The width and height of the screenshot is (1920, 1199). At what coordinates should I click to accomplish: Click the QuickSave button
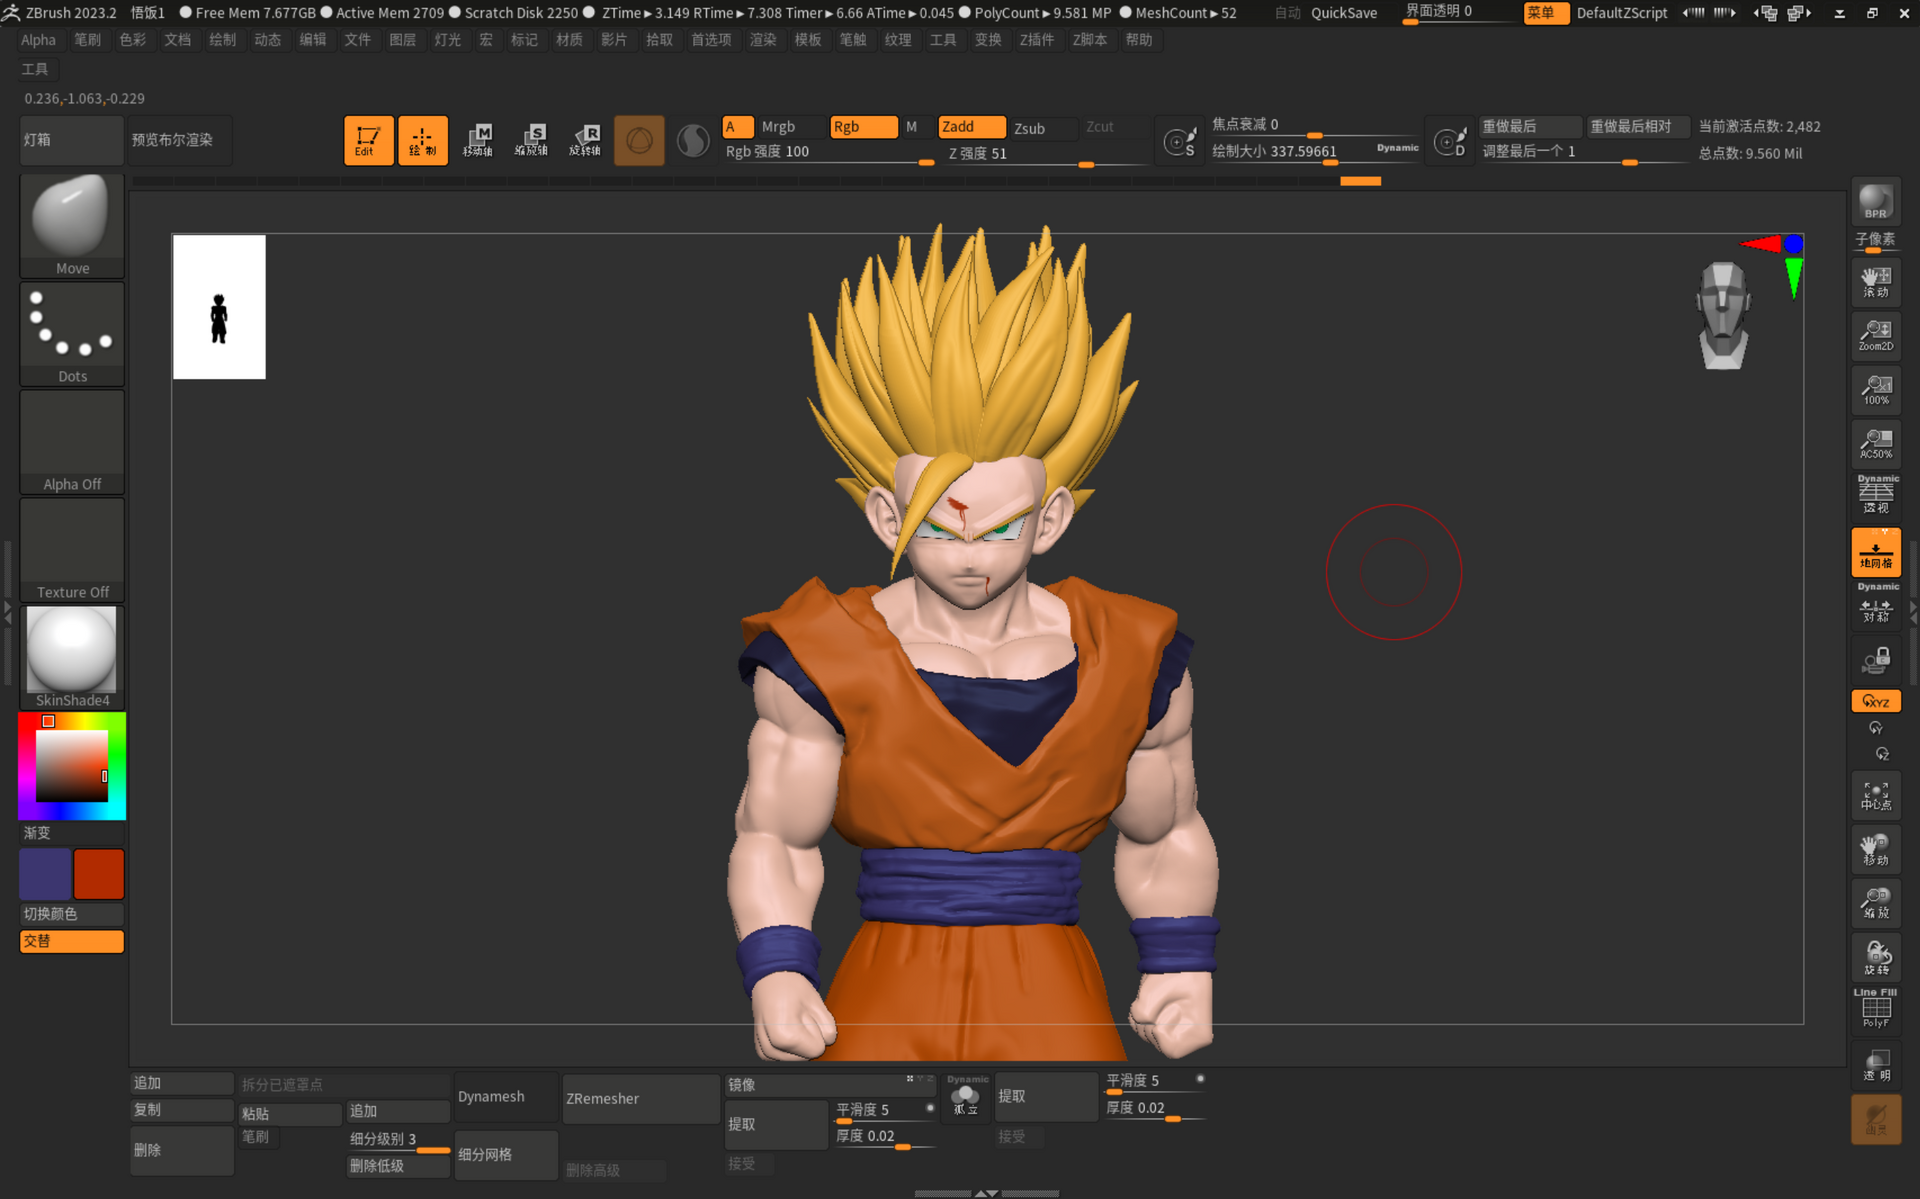1344,13
